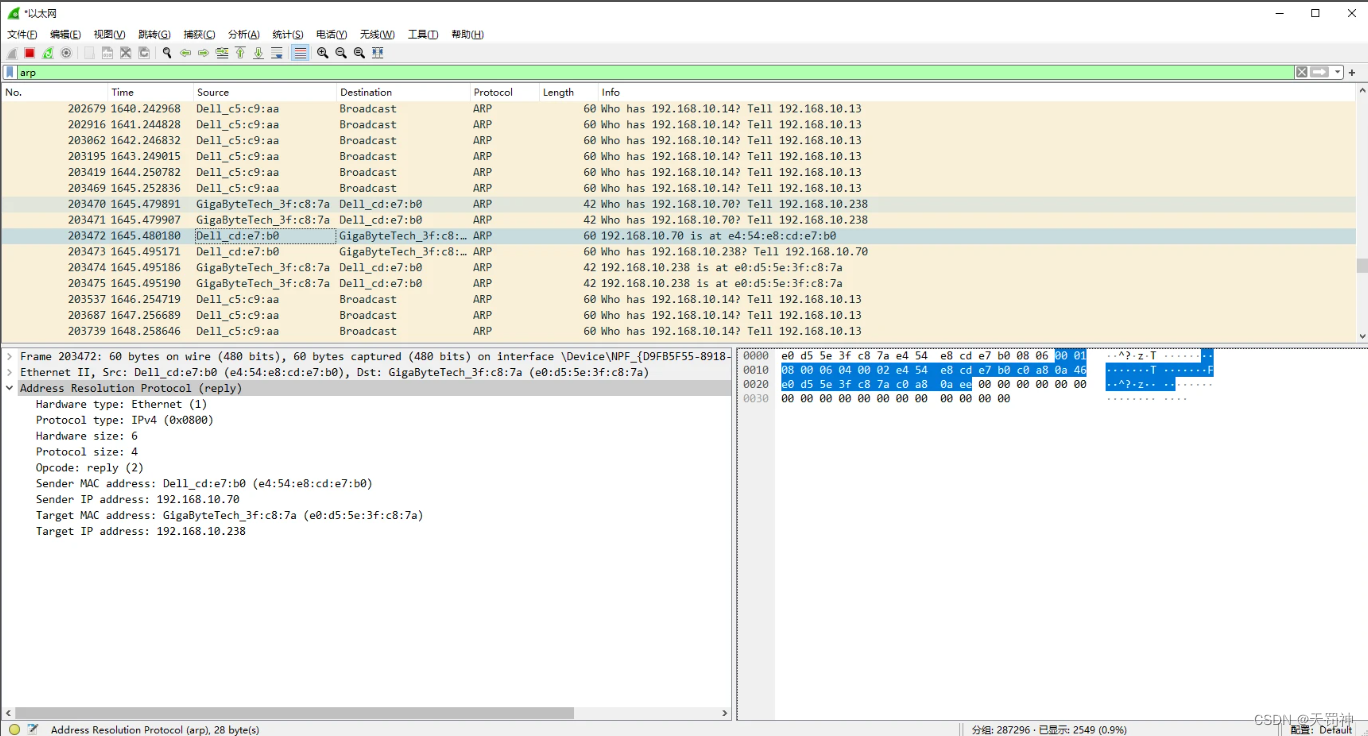Apply display filter arrow button
1368x736 pixels.
(x=1319, y=72)
